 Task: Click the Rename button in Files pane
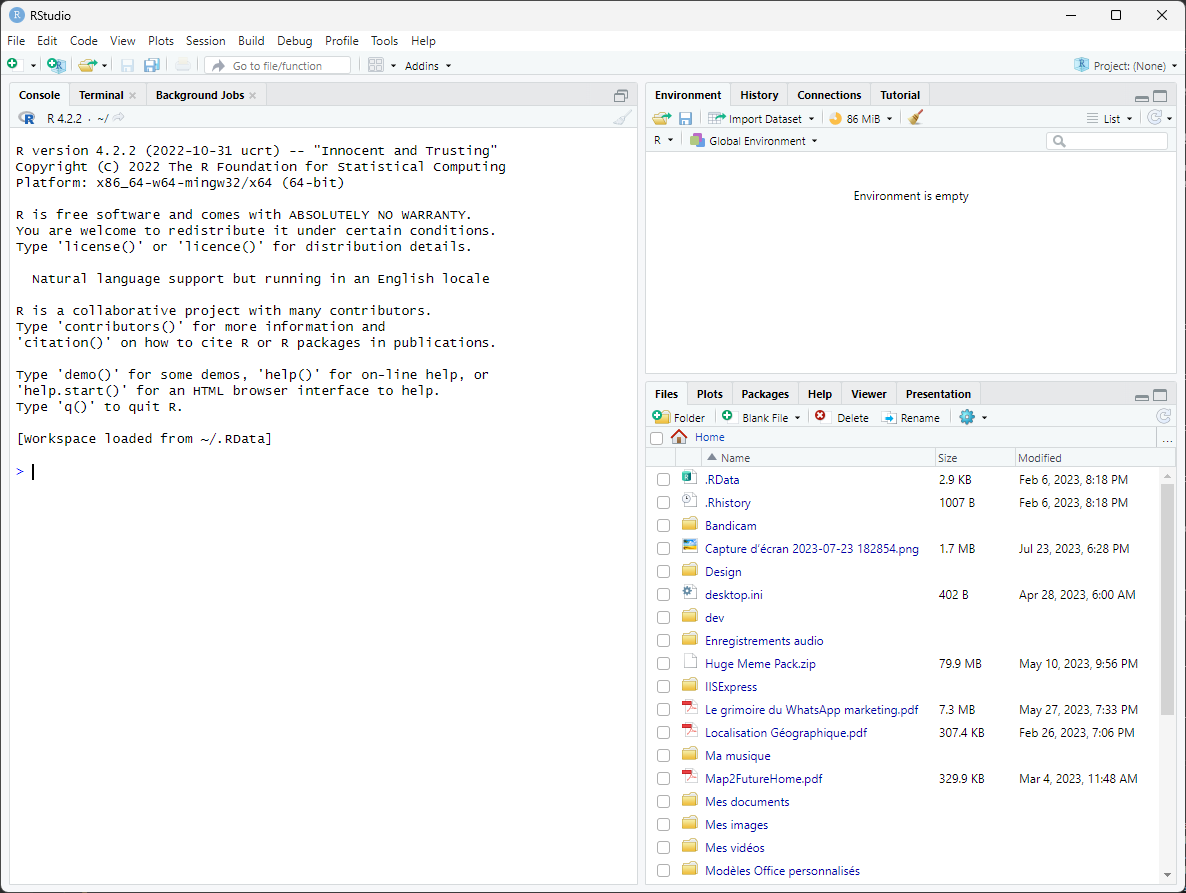tap(911, 417)
